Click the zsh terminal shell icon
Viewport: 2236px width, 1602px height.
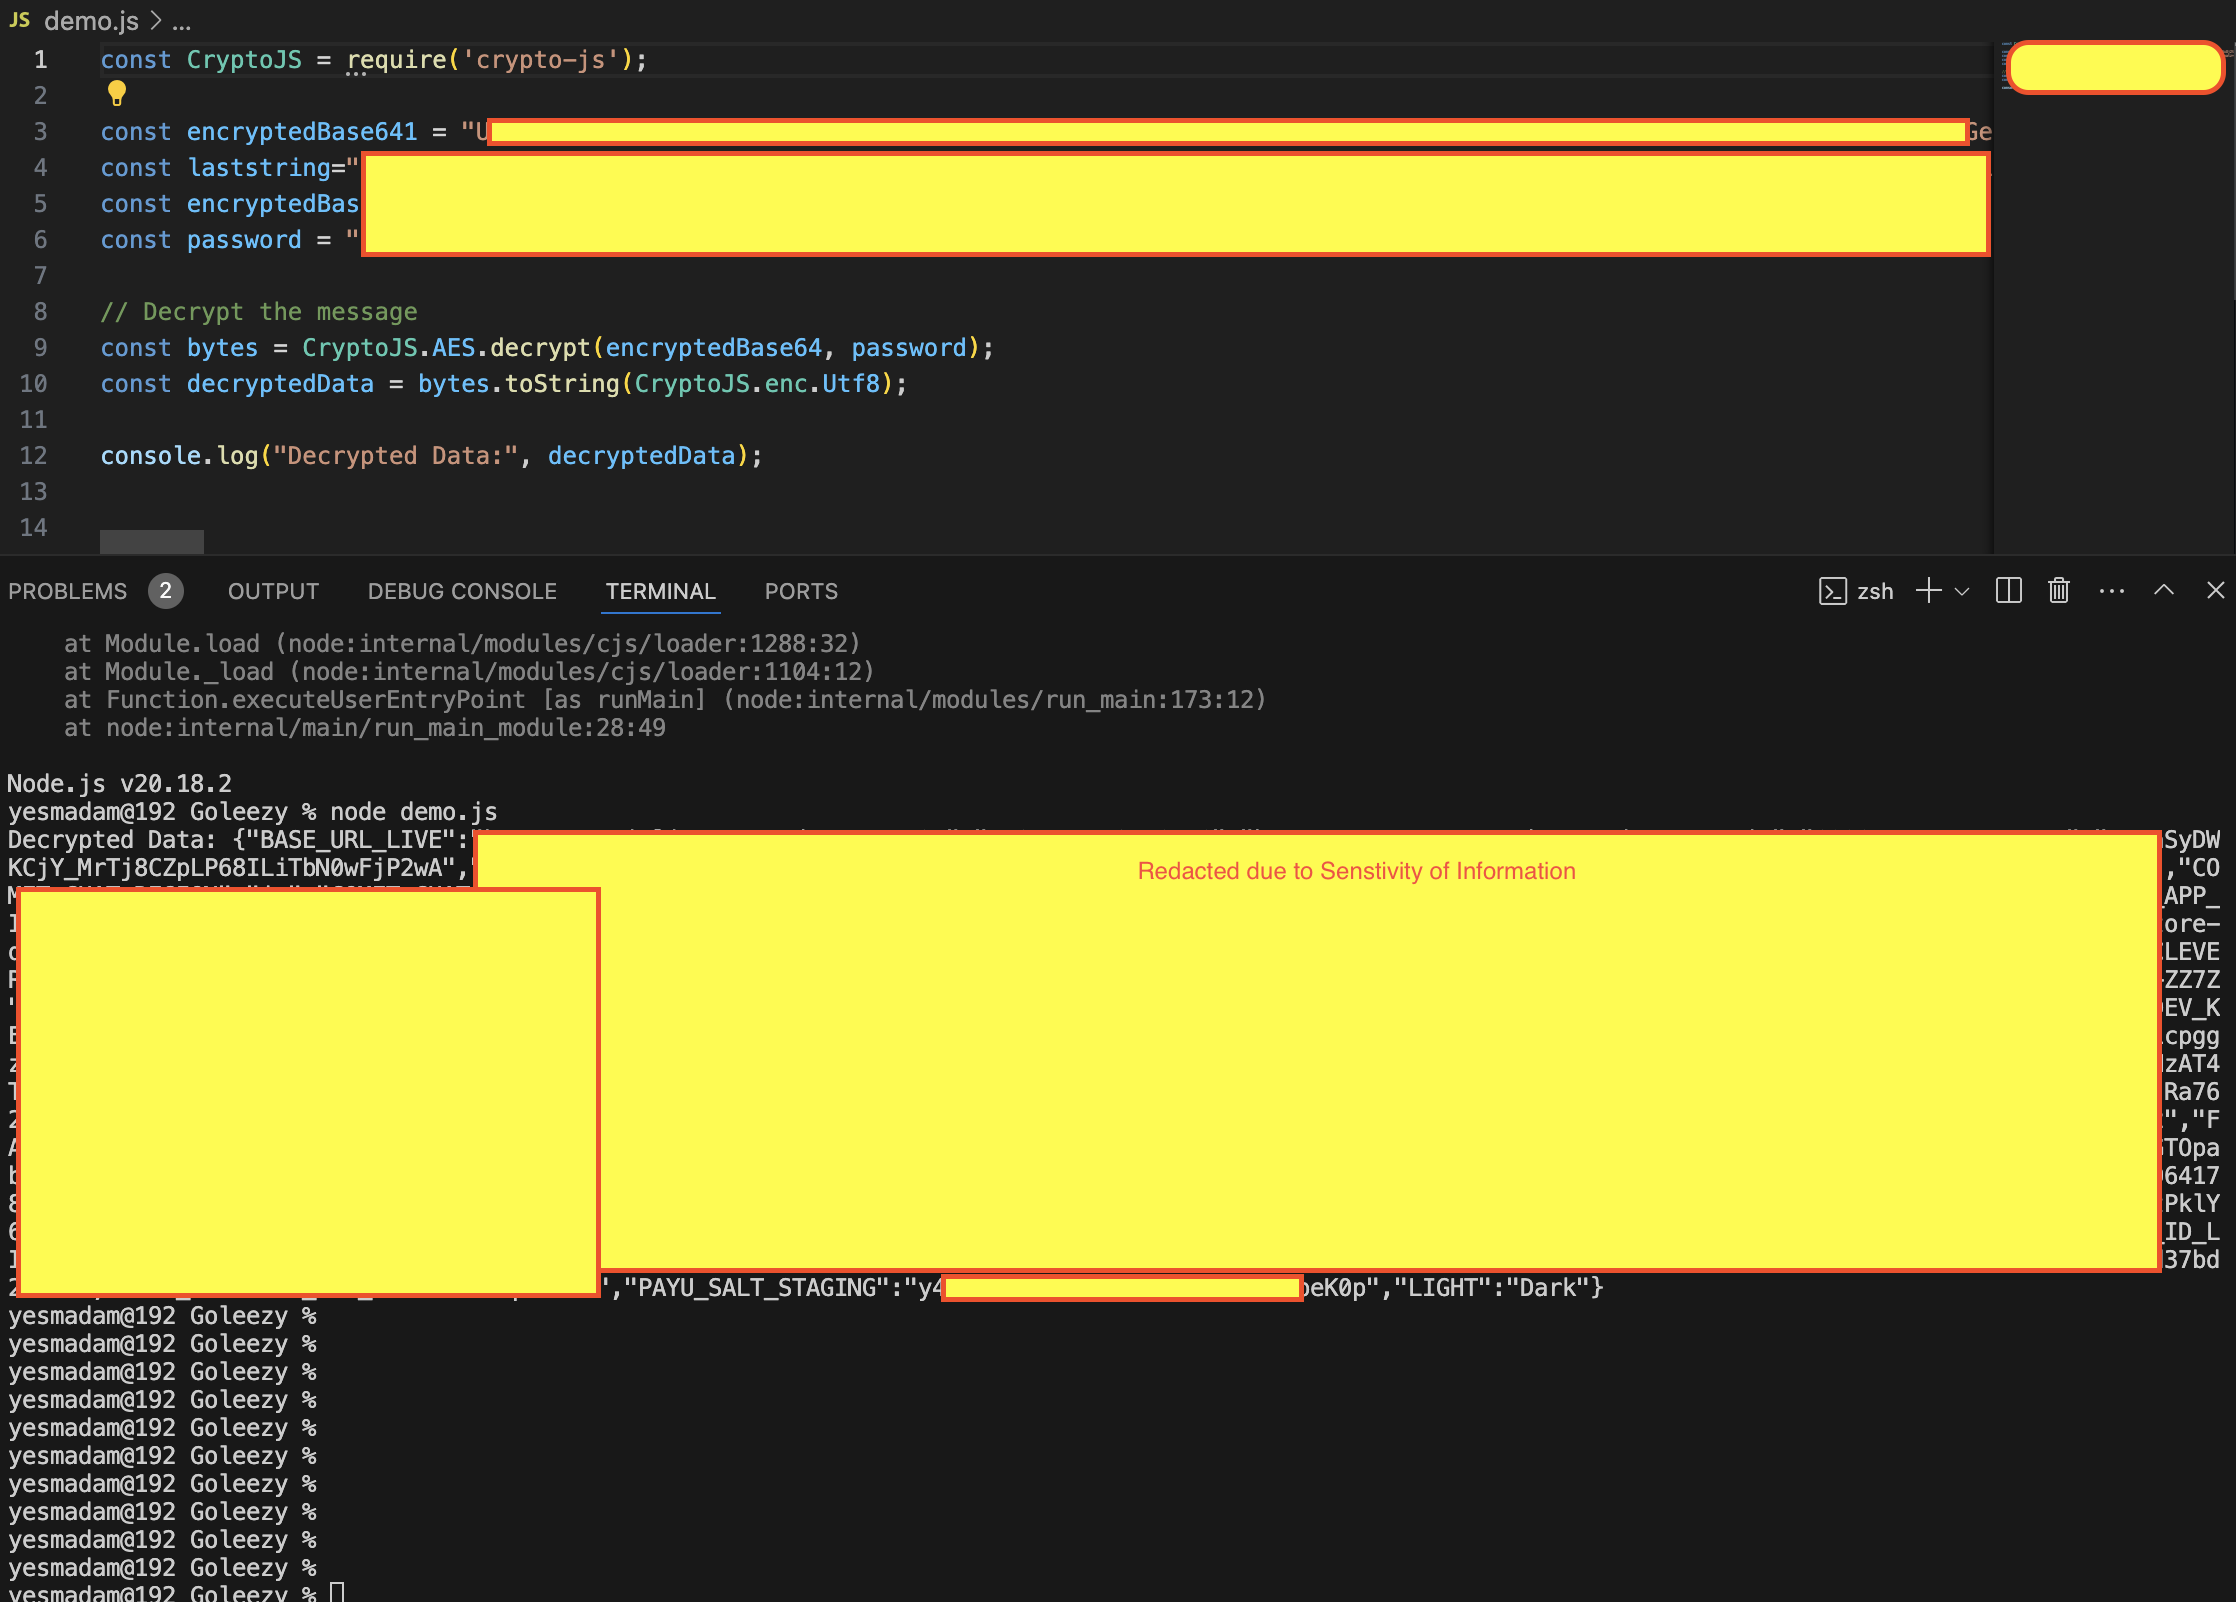click(x=1832, y=591)
